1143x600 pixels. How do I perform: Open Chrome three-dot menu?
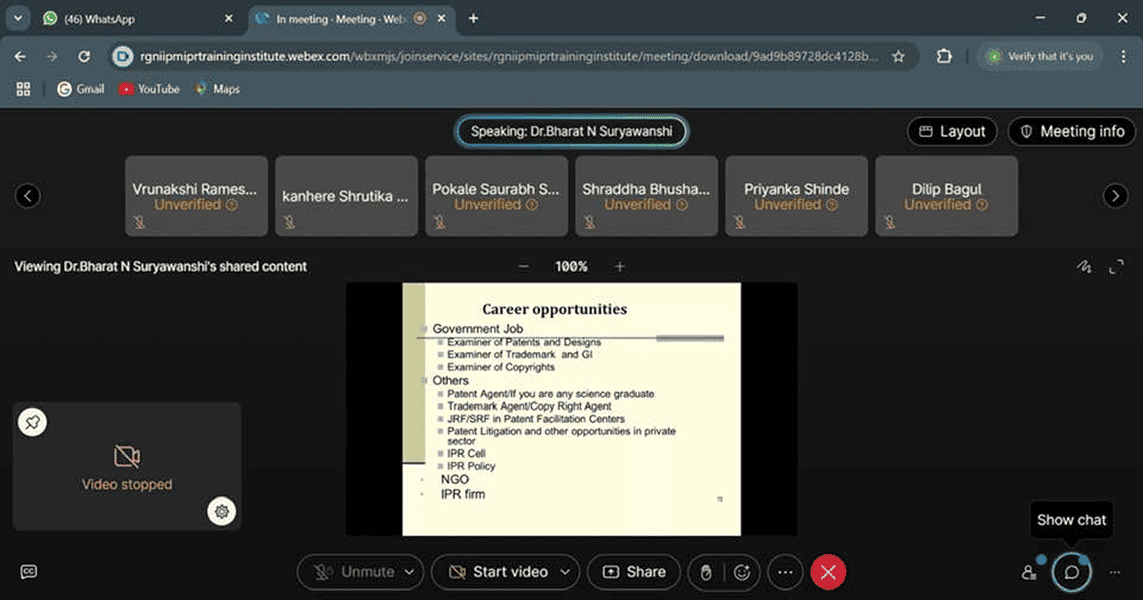(x=1123, y=56)
